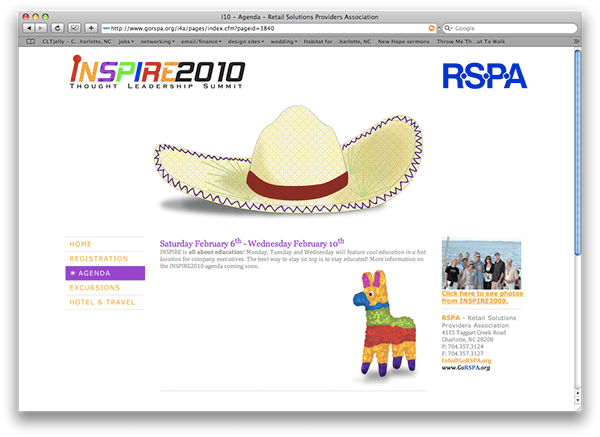This screenshot has width=600, height=437.
Task: Click the Google search field
Action: pos(510,28)
